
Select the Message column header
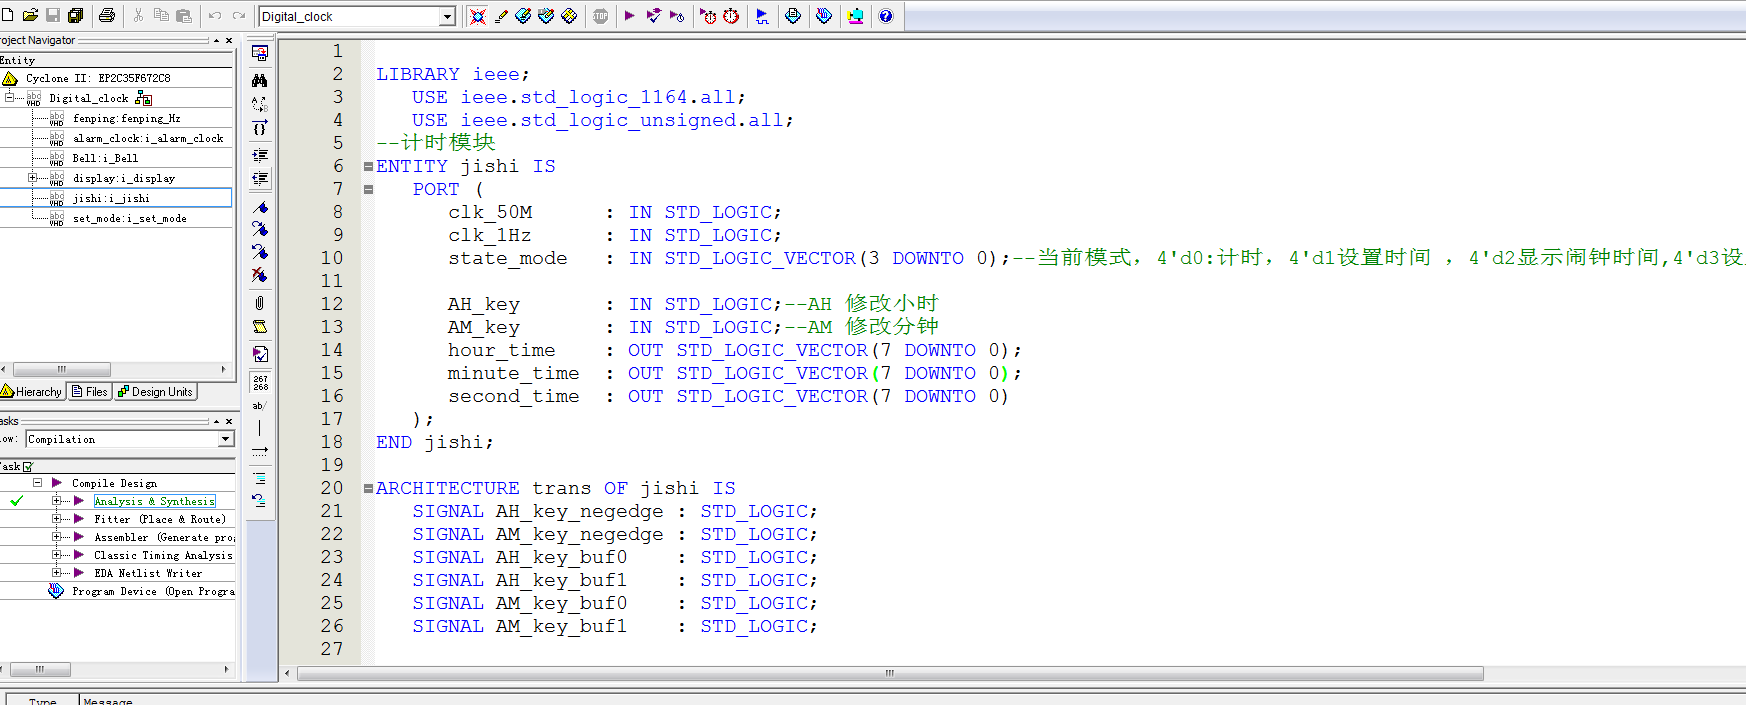pyautogui.click(x=108, y=701)
